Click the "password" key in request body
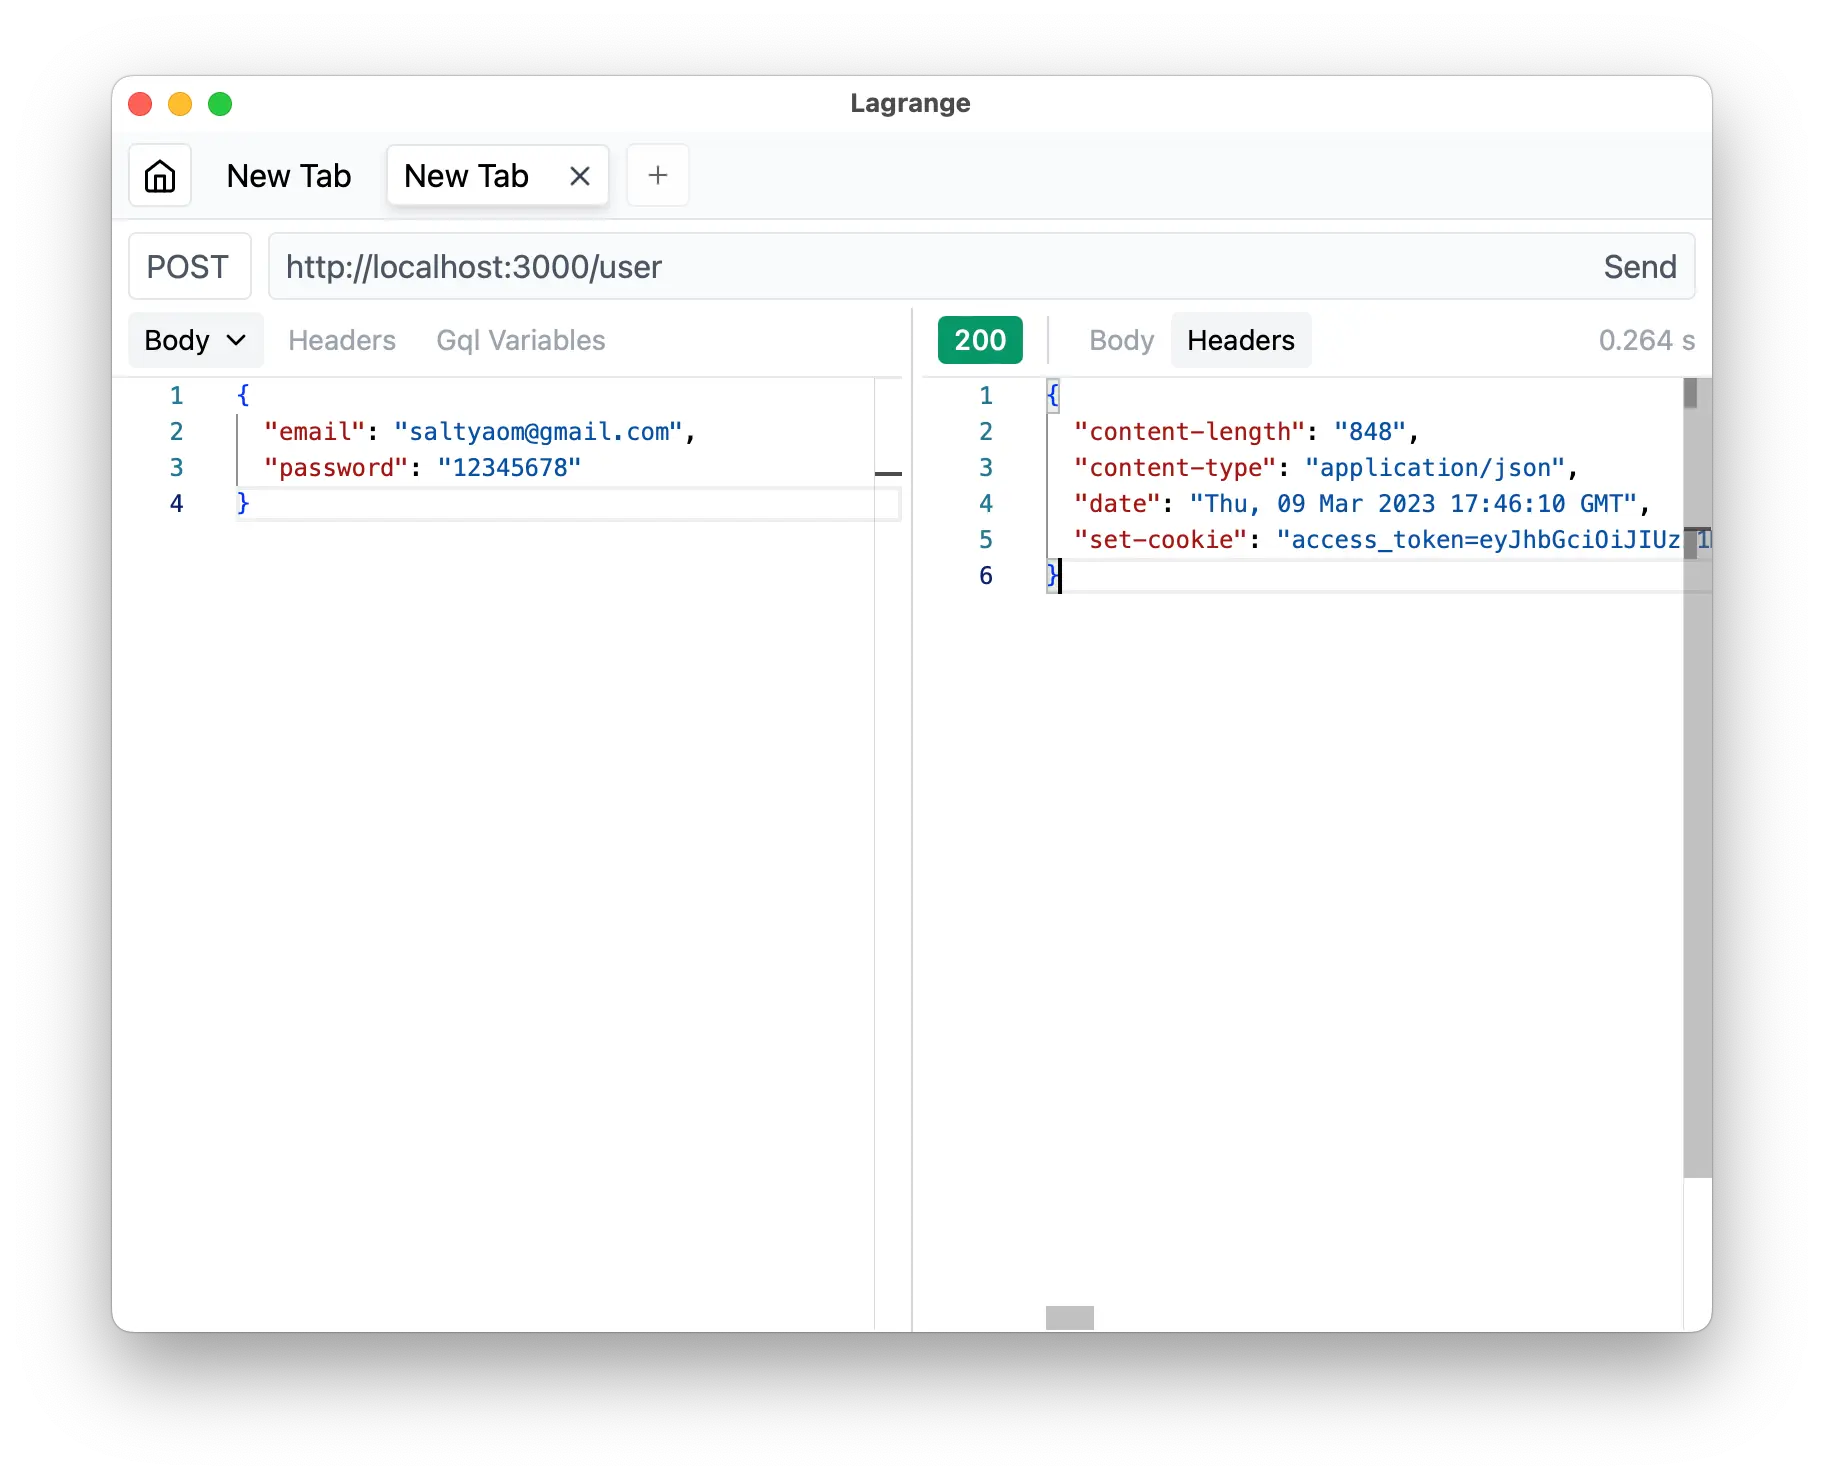The width and height of the screenshot is (1824, 1480). 336,468
